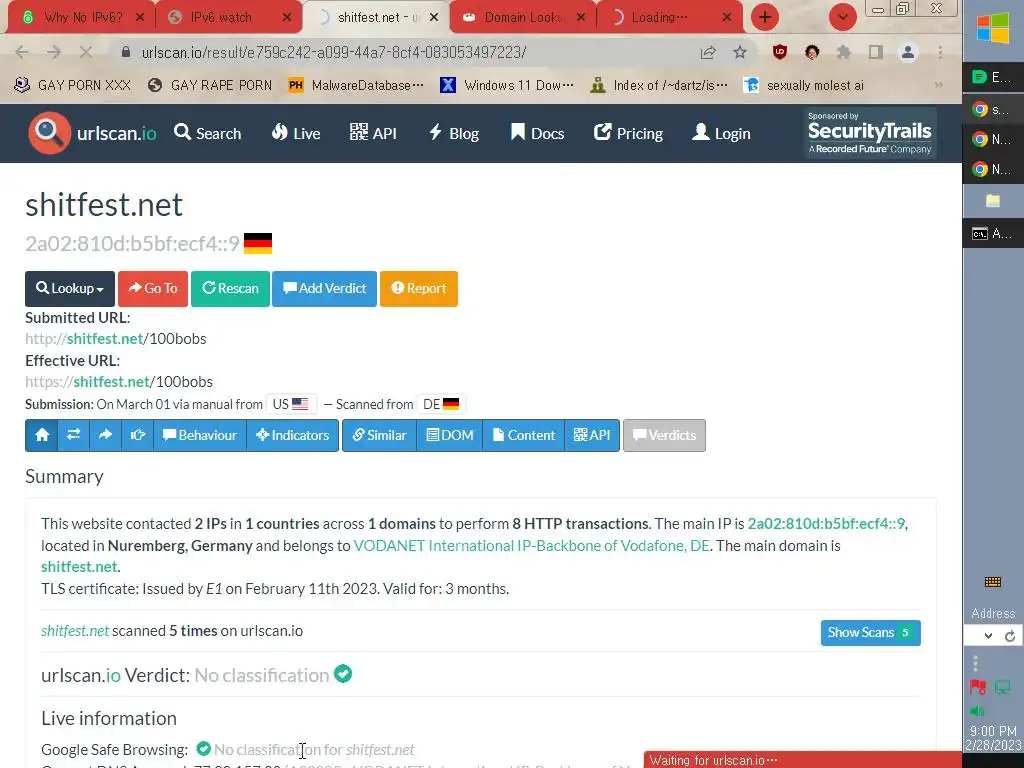Click the Chrome profile avatar icon

tap(908, 52)
